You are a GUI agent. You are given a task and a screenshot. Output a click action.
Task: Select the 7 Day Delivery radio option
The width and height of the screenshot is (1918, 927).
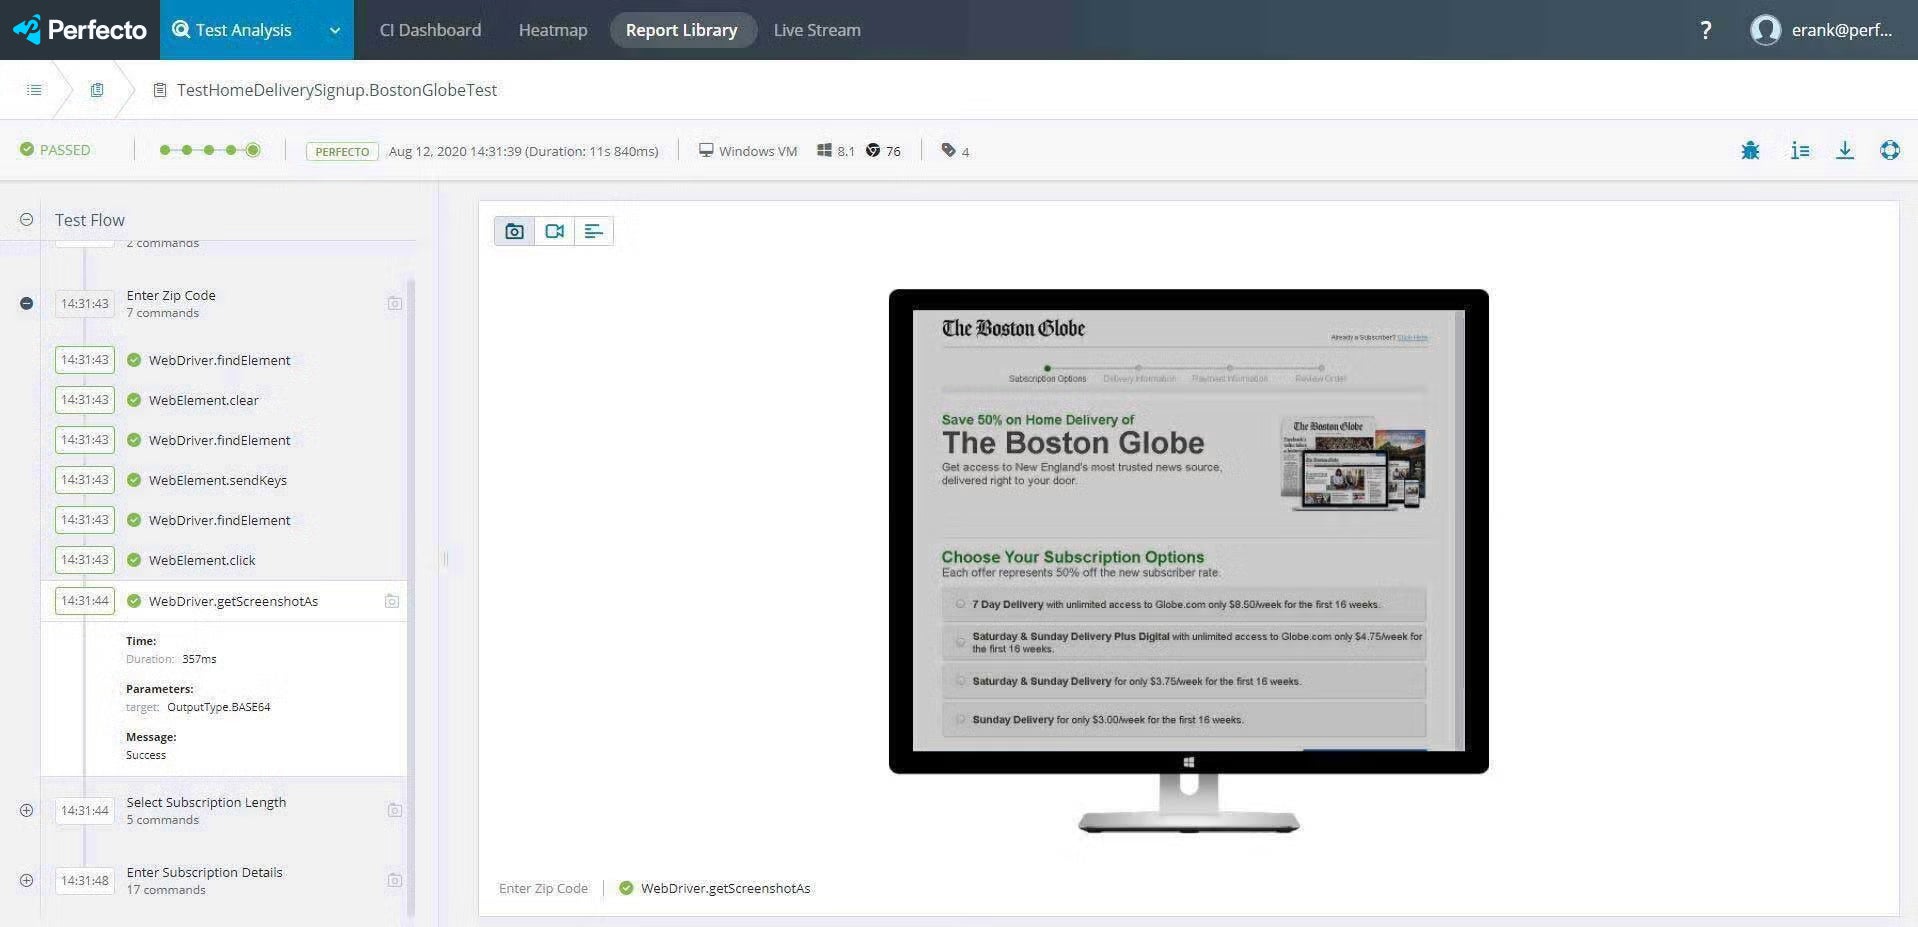tap(960, 604)
